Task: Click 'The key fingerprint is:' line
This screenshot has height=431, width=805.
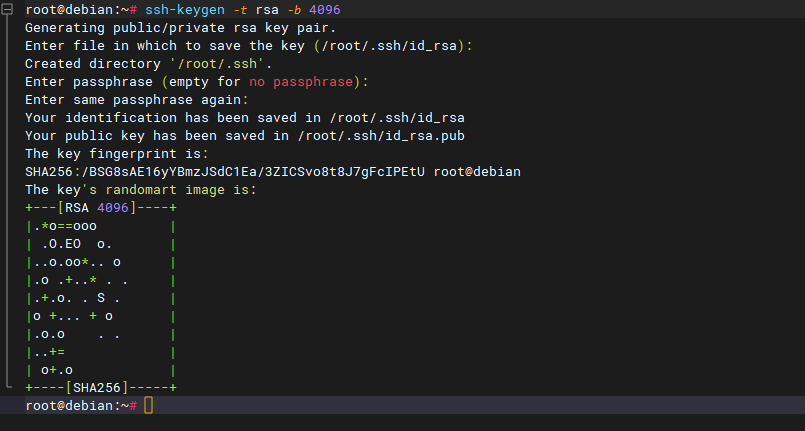Action: (x=117, y=153)
